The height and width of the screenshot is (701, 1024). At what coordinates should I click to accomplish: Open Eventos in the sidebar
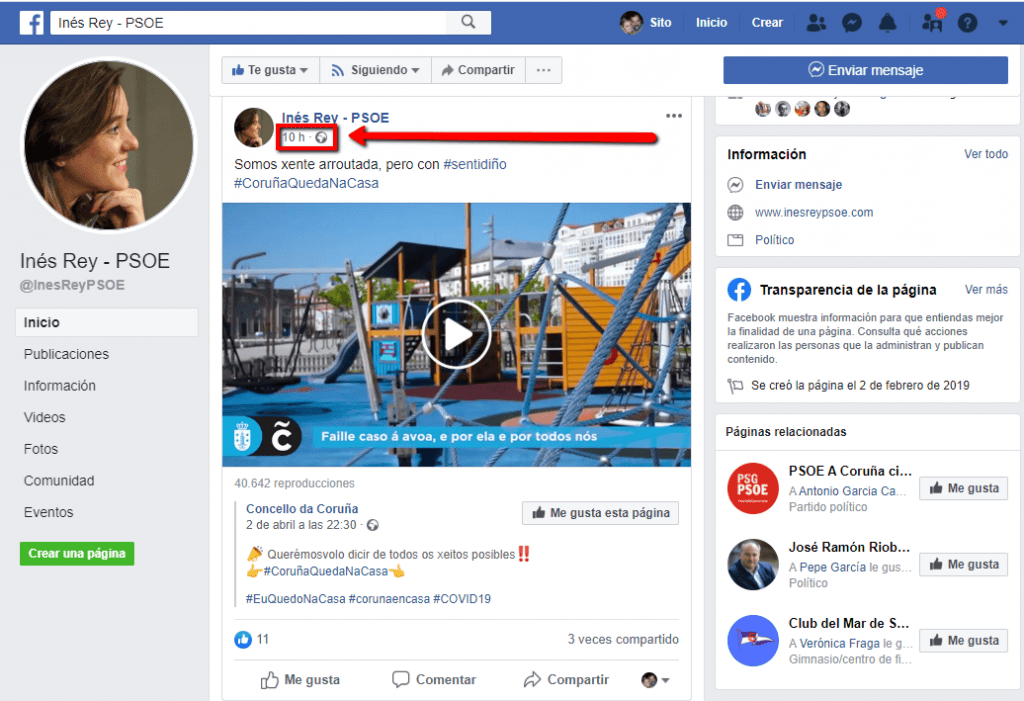click(48, 512)
